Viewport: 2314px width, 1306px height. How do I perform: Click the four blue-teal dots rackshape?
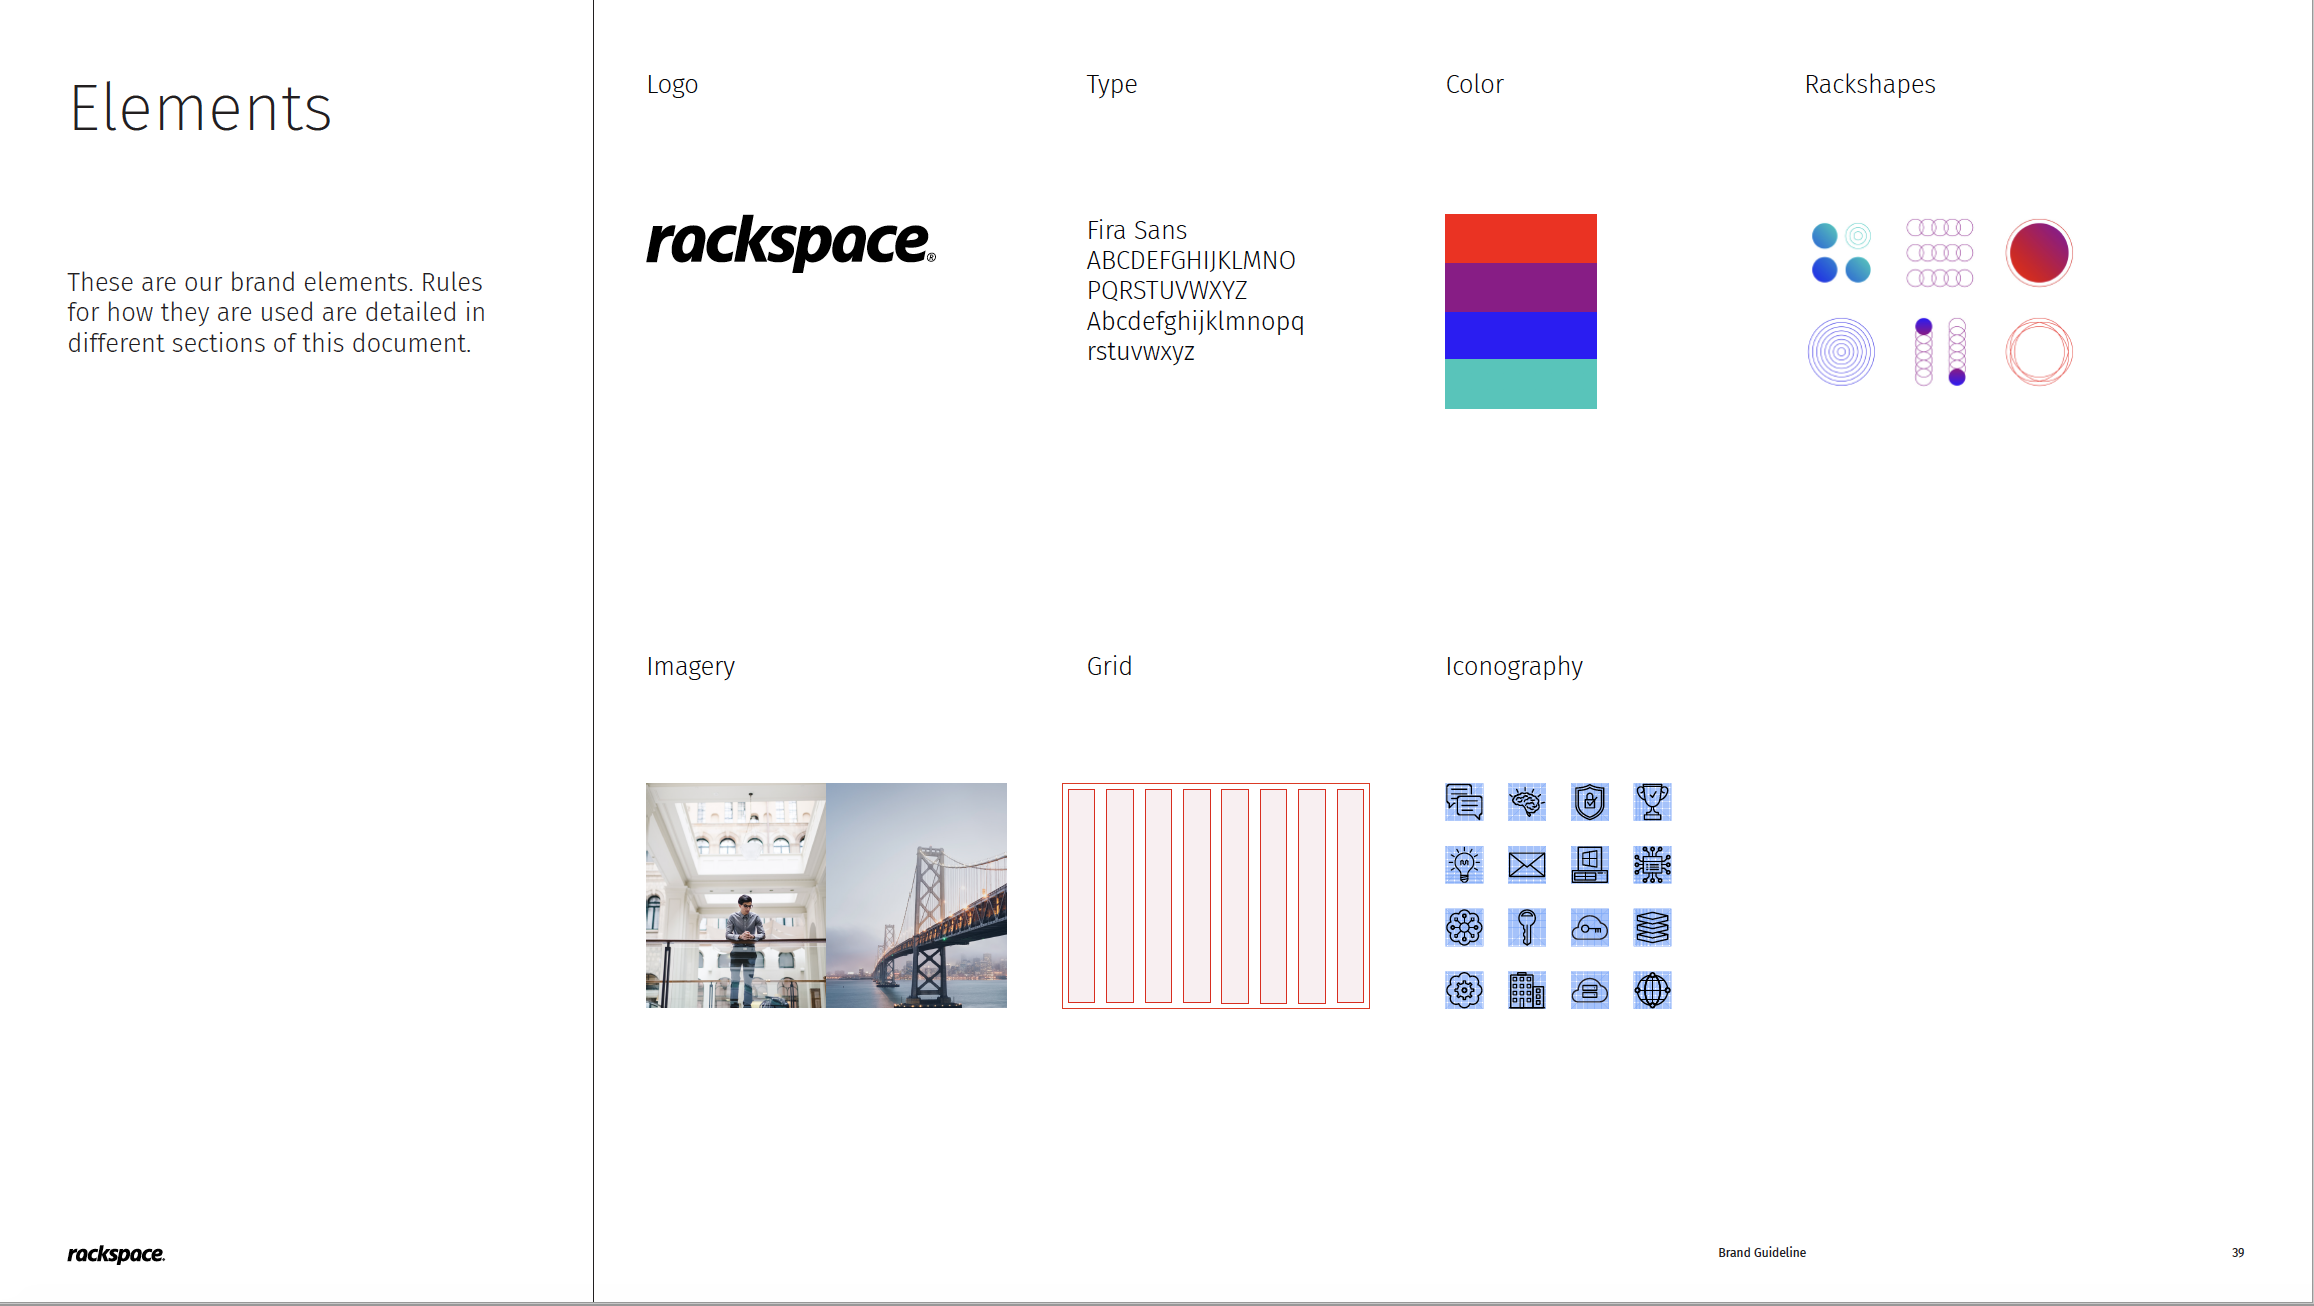(1841, 253)
